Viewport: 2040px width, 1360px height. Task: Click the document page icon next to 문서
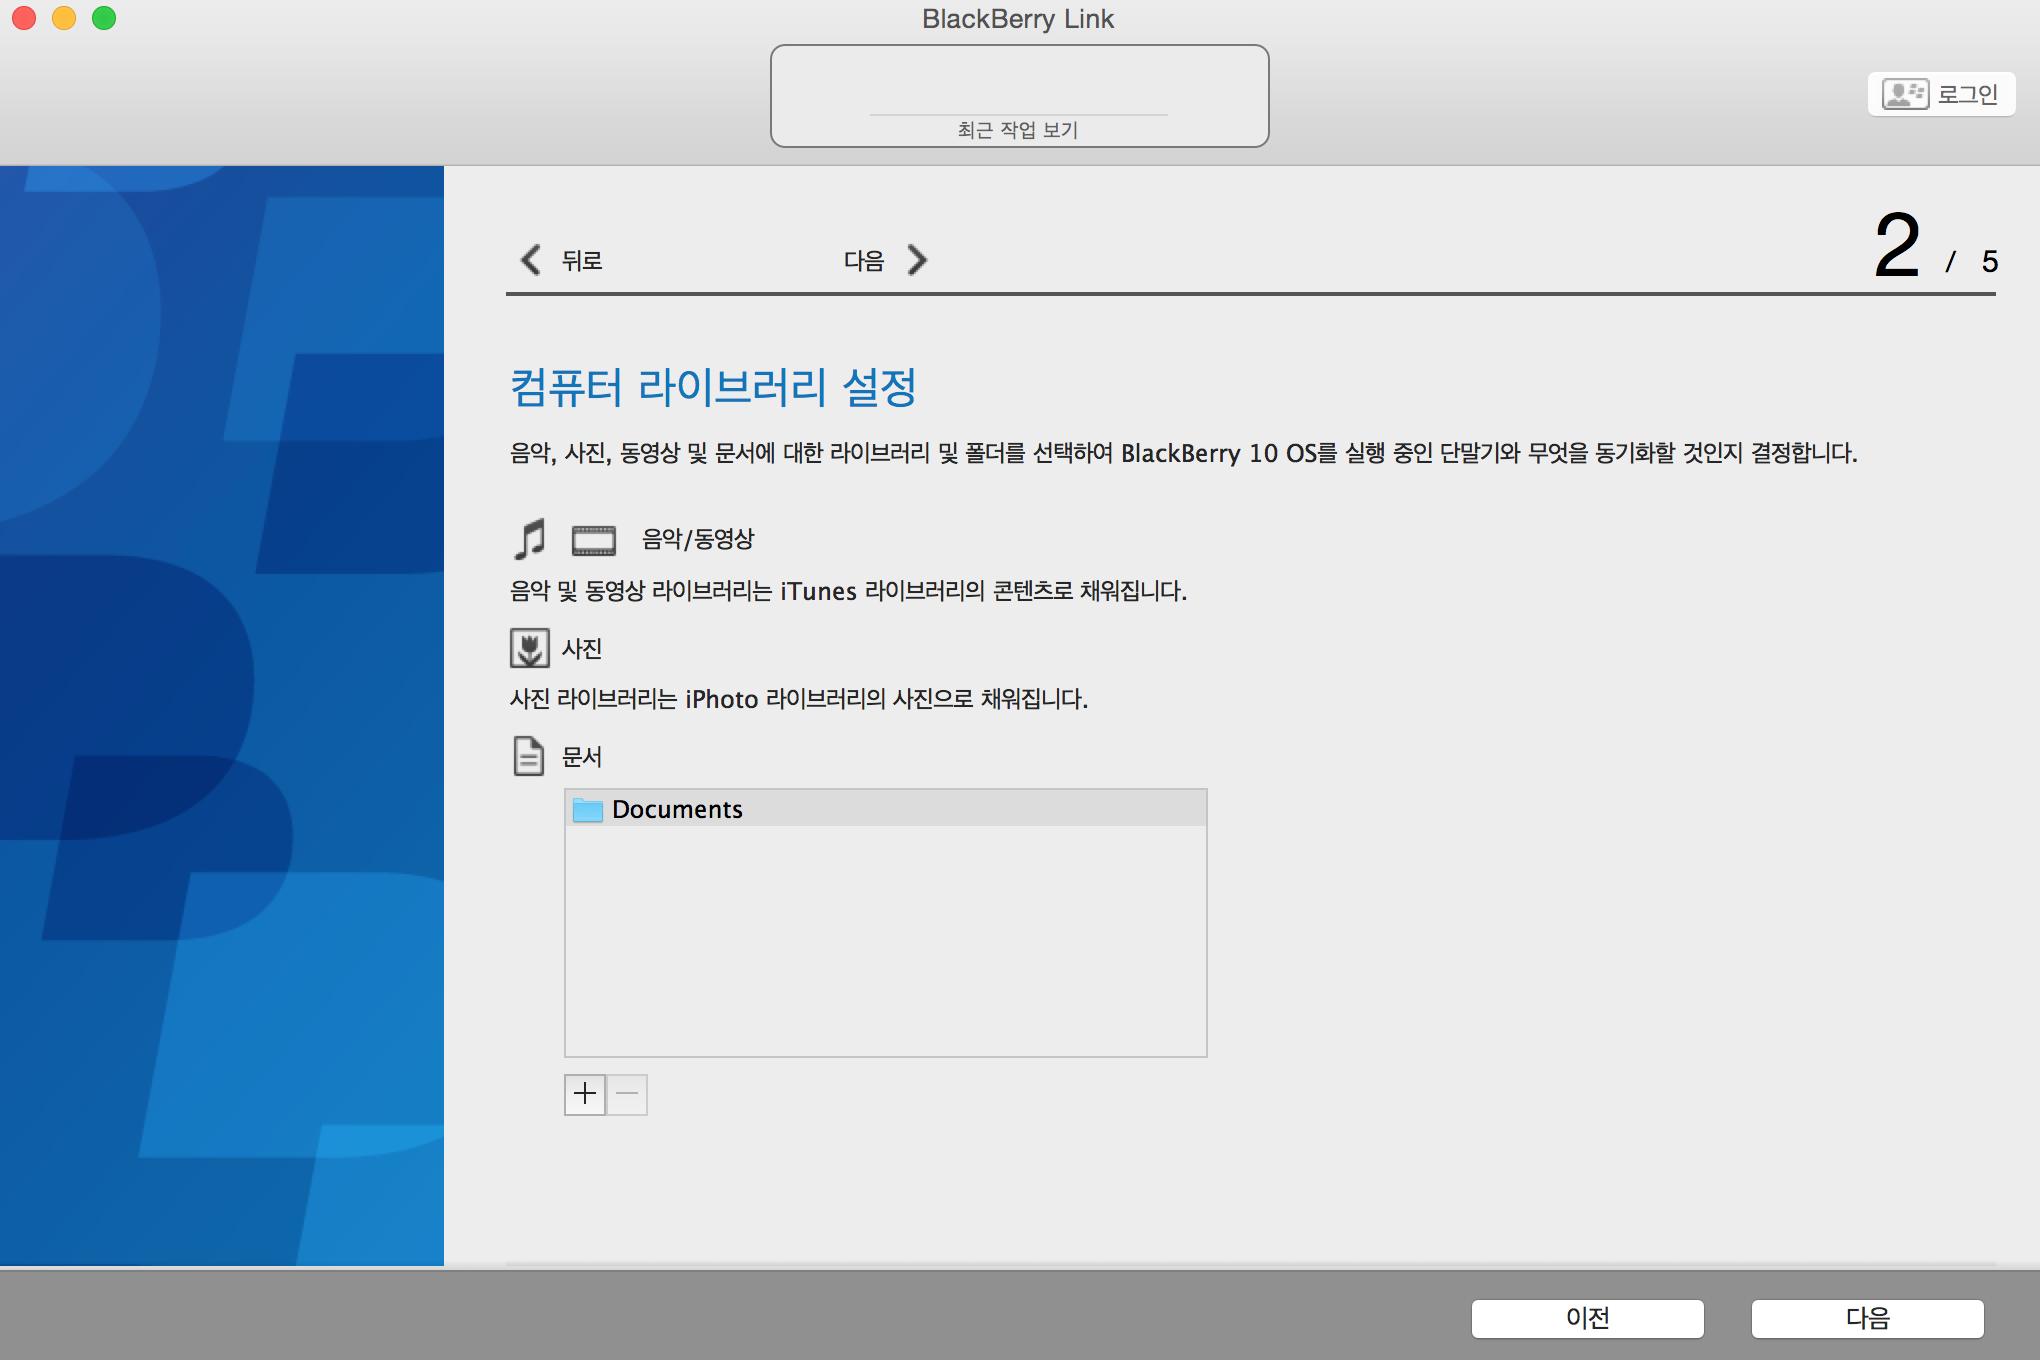click(x=528, y=756)
